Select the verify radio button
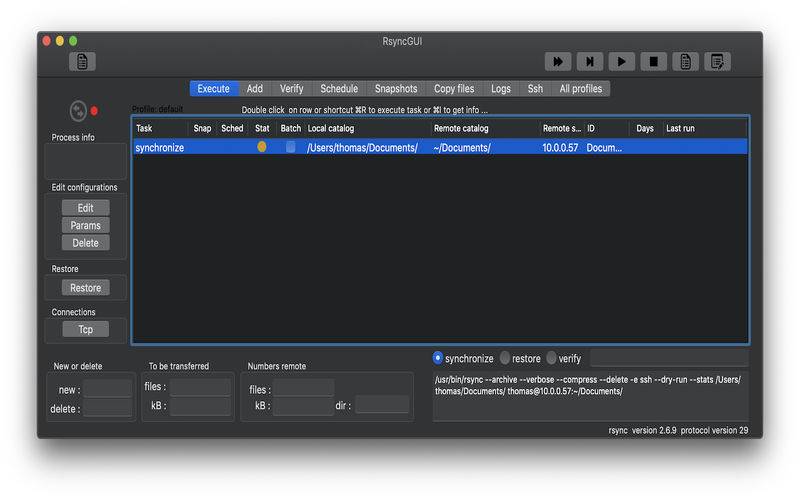 point(552,358)
